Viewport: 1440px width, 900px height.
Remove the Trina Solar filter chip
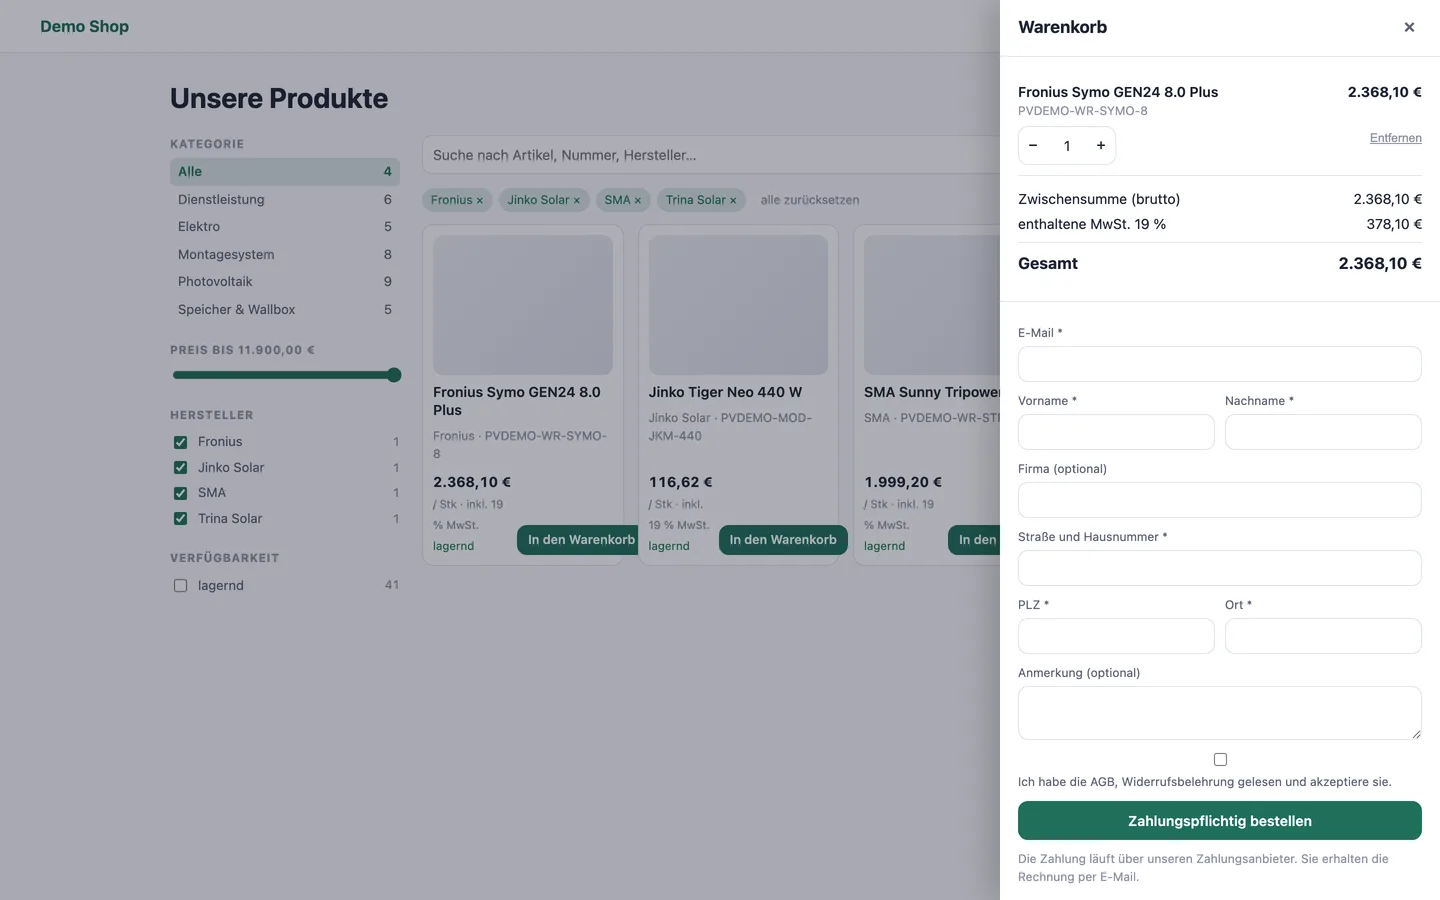pos(733,200)
